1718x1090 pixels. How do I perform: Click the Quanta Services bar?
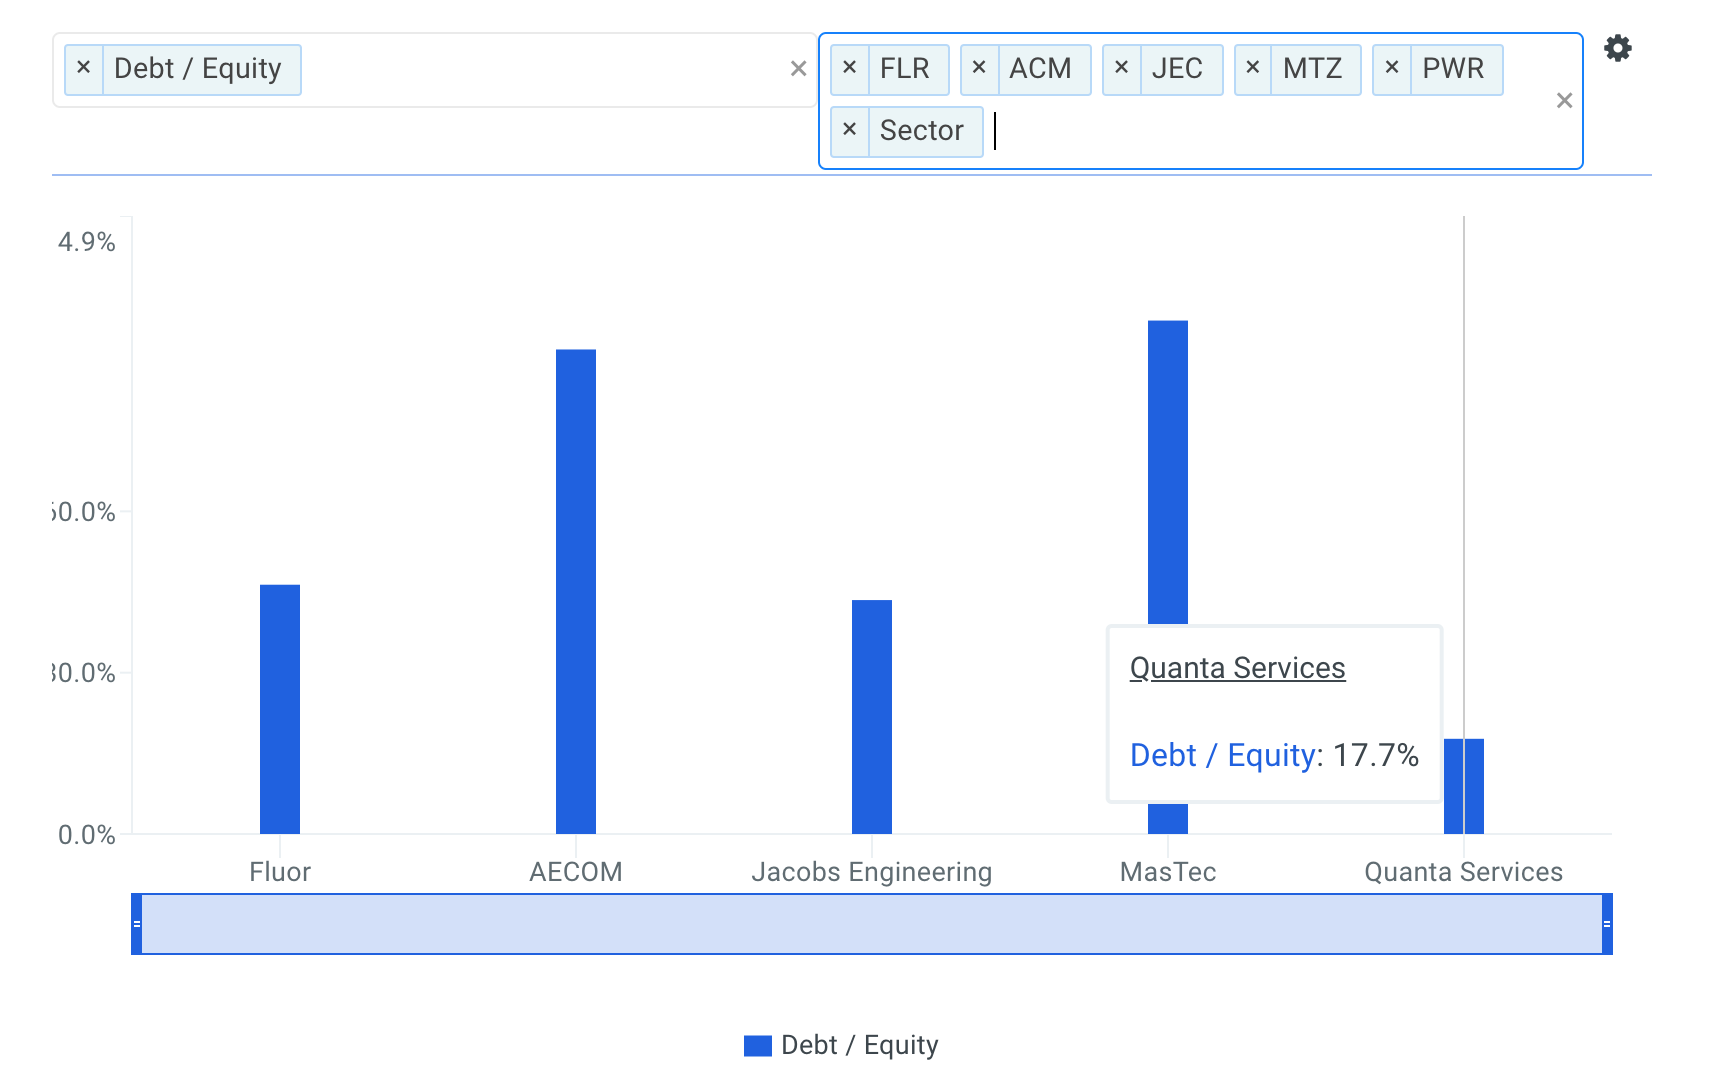[x=1464, y=786]
